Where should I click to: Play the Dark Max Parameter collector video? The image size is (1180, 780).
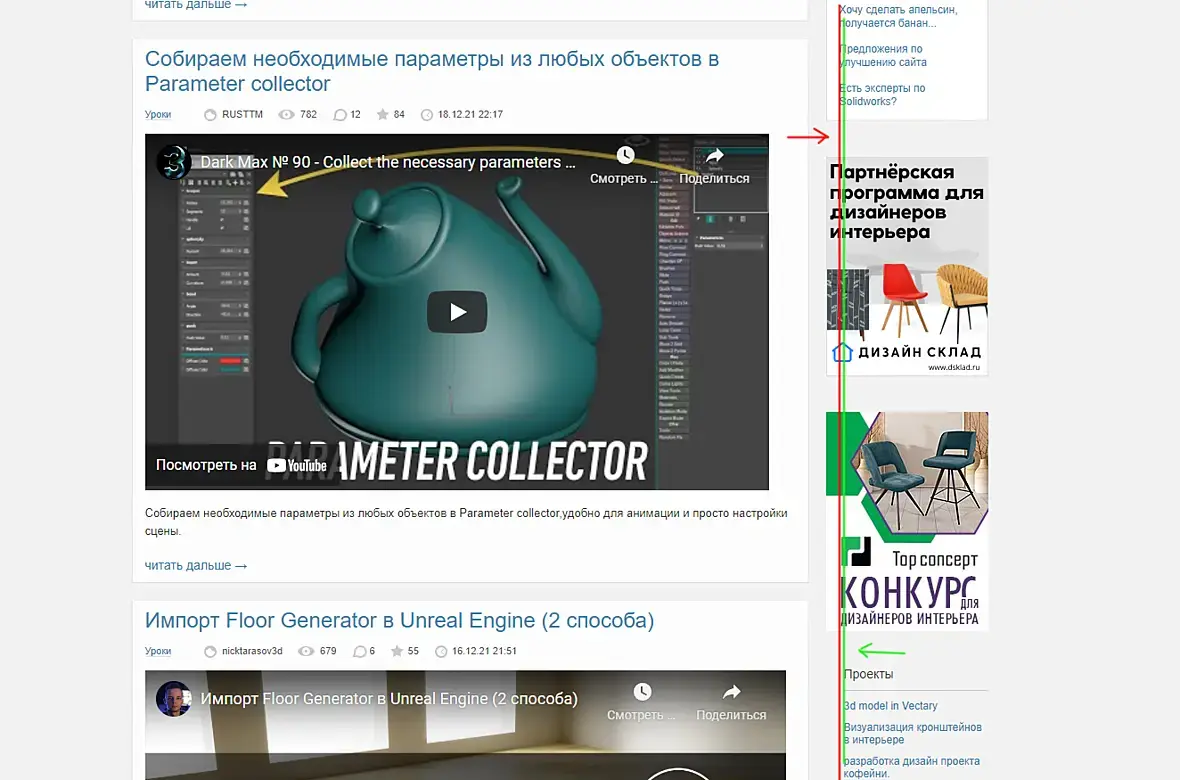tap(458, 312)
